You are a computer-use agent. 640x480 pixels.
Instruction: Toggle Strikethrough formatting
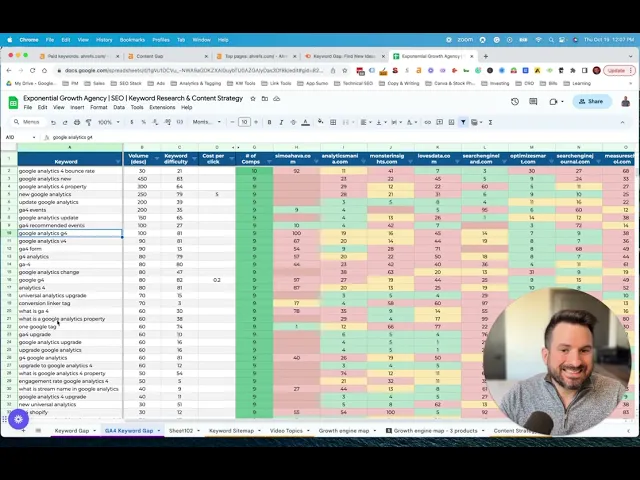click(293, 122)
